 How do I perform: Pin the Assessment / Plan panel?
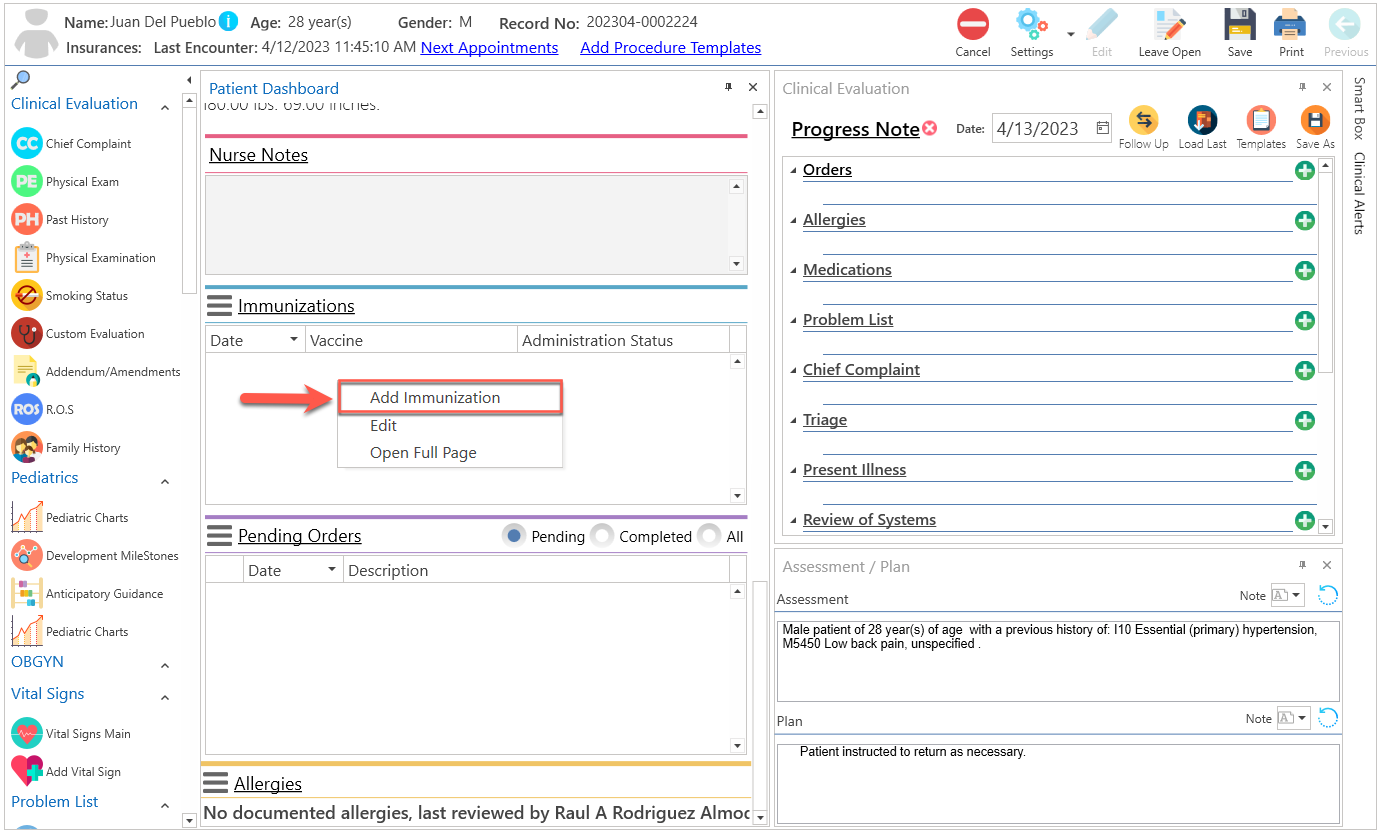[x=1303, y=566]
